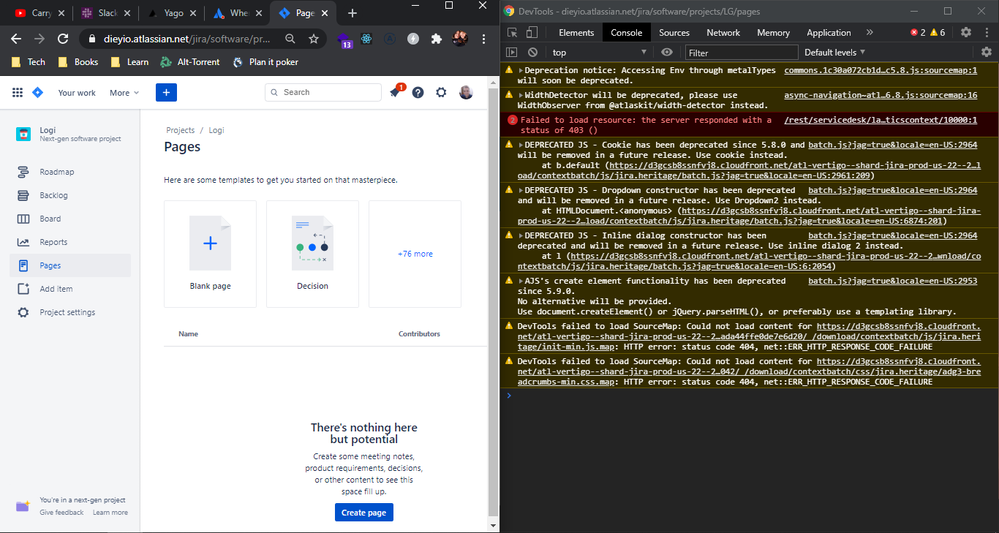Switch to the DevTools Memory tab
999x533 pixels.
pyautogui.click(x=773, y=32)
